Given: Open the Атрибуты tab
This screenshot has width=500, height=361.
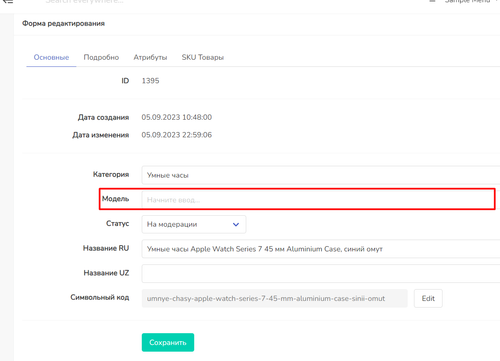Looking at the screenshot, I should 150,57.
